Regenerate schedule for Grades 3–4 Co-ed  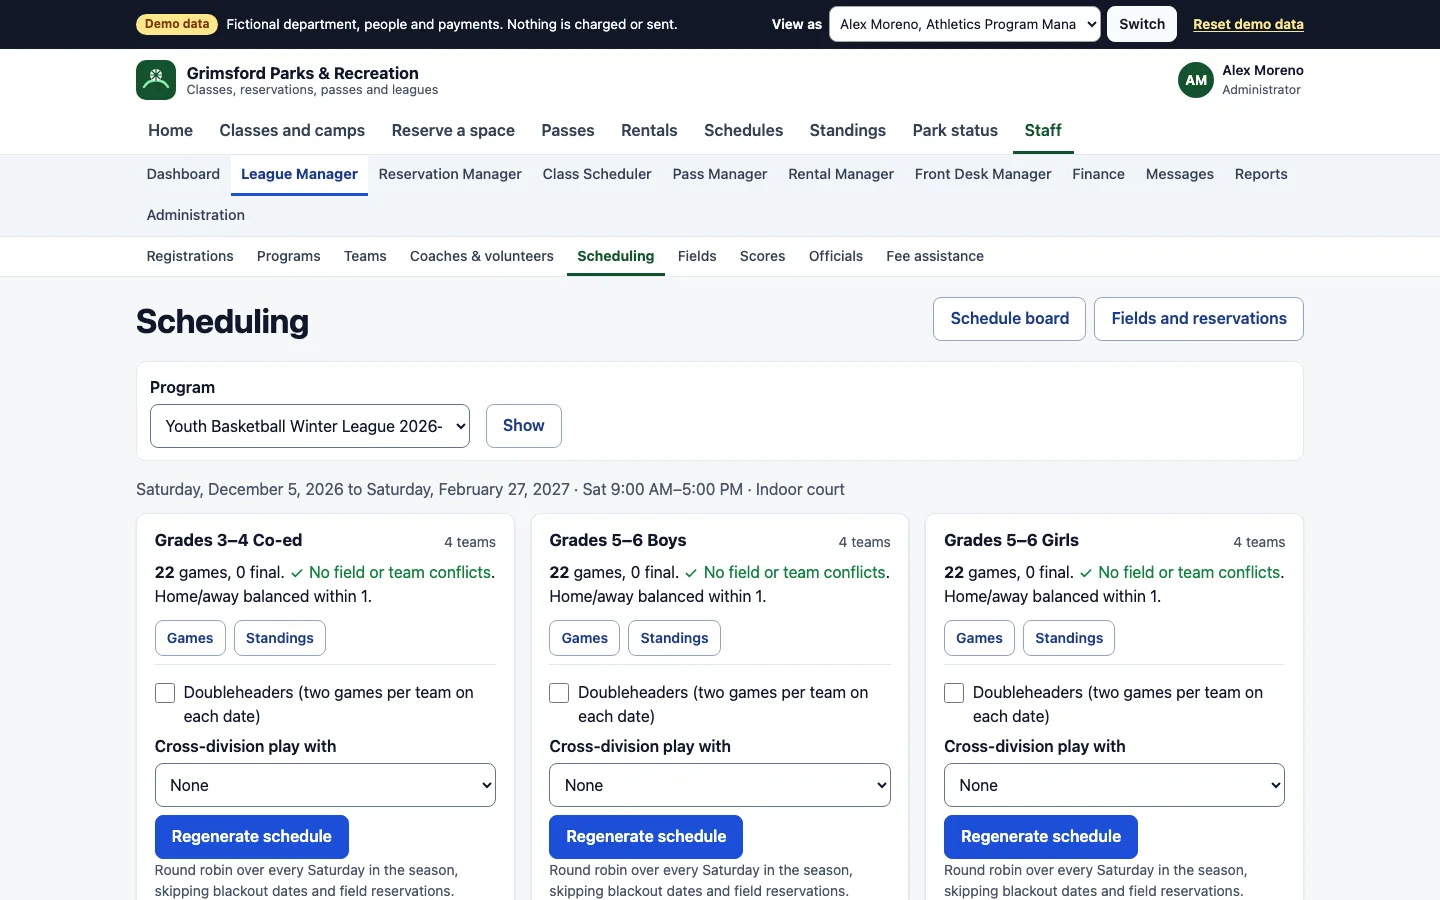point(252,837)
